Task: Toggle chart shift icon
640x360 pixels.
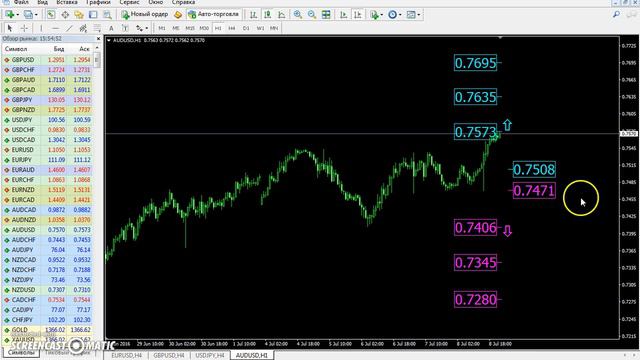Action: [x=358, y=15]
